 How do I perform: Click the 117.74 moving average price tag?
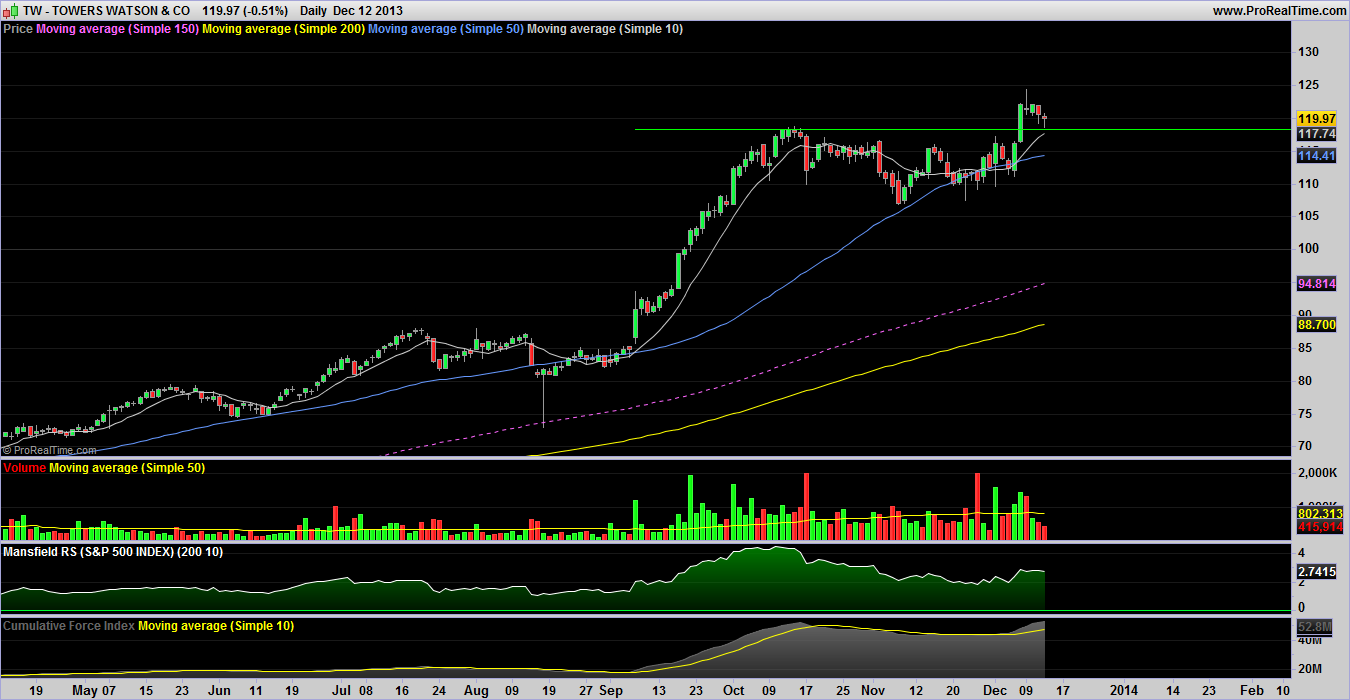point(1316,133)
